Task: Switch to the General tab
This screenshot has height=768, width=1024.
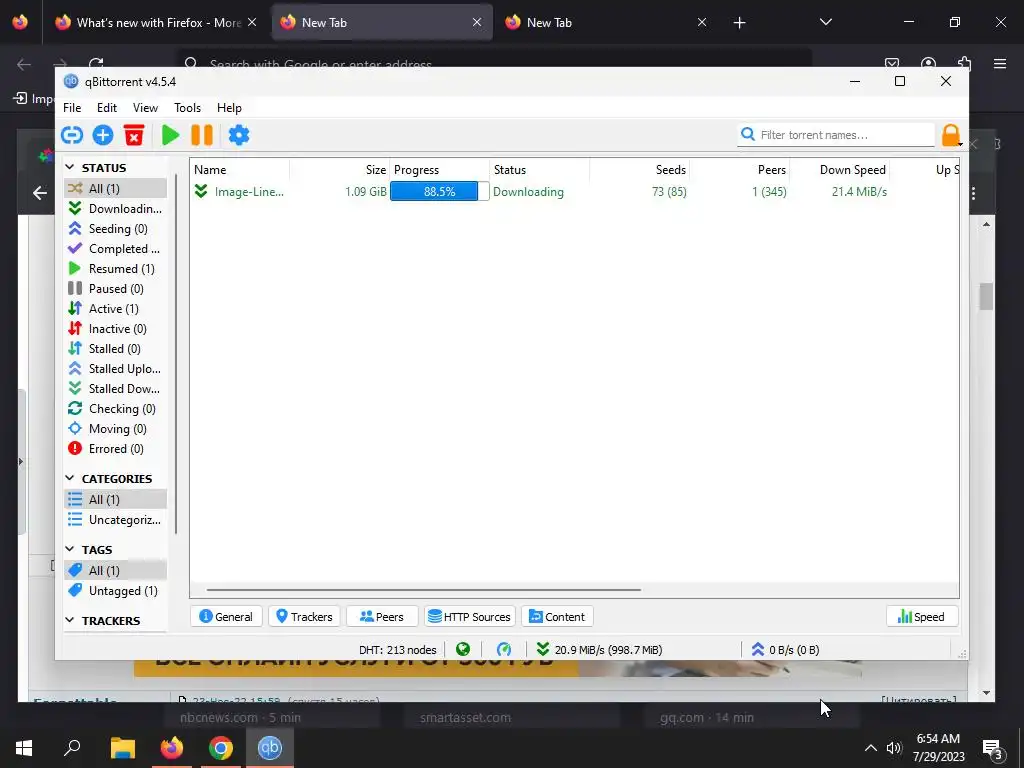Action: coord(226,616)
